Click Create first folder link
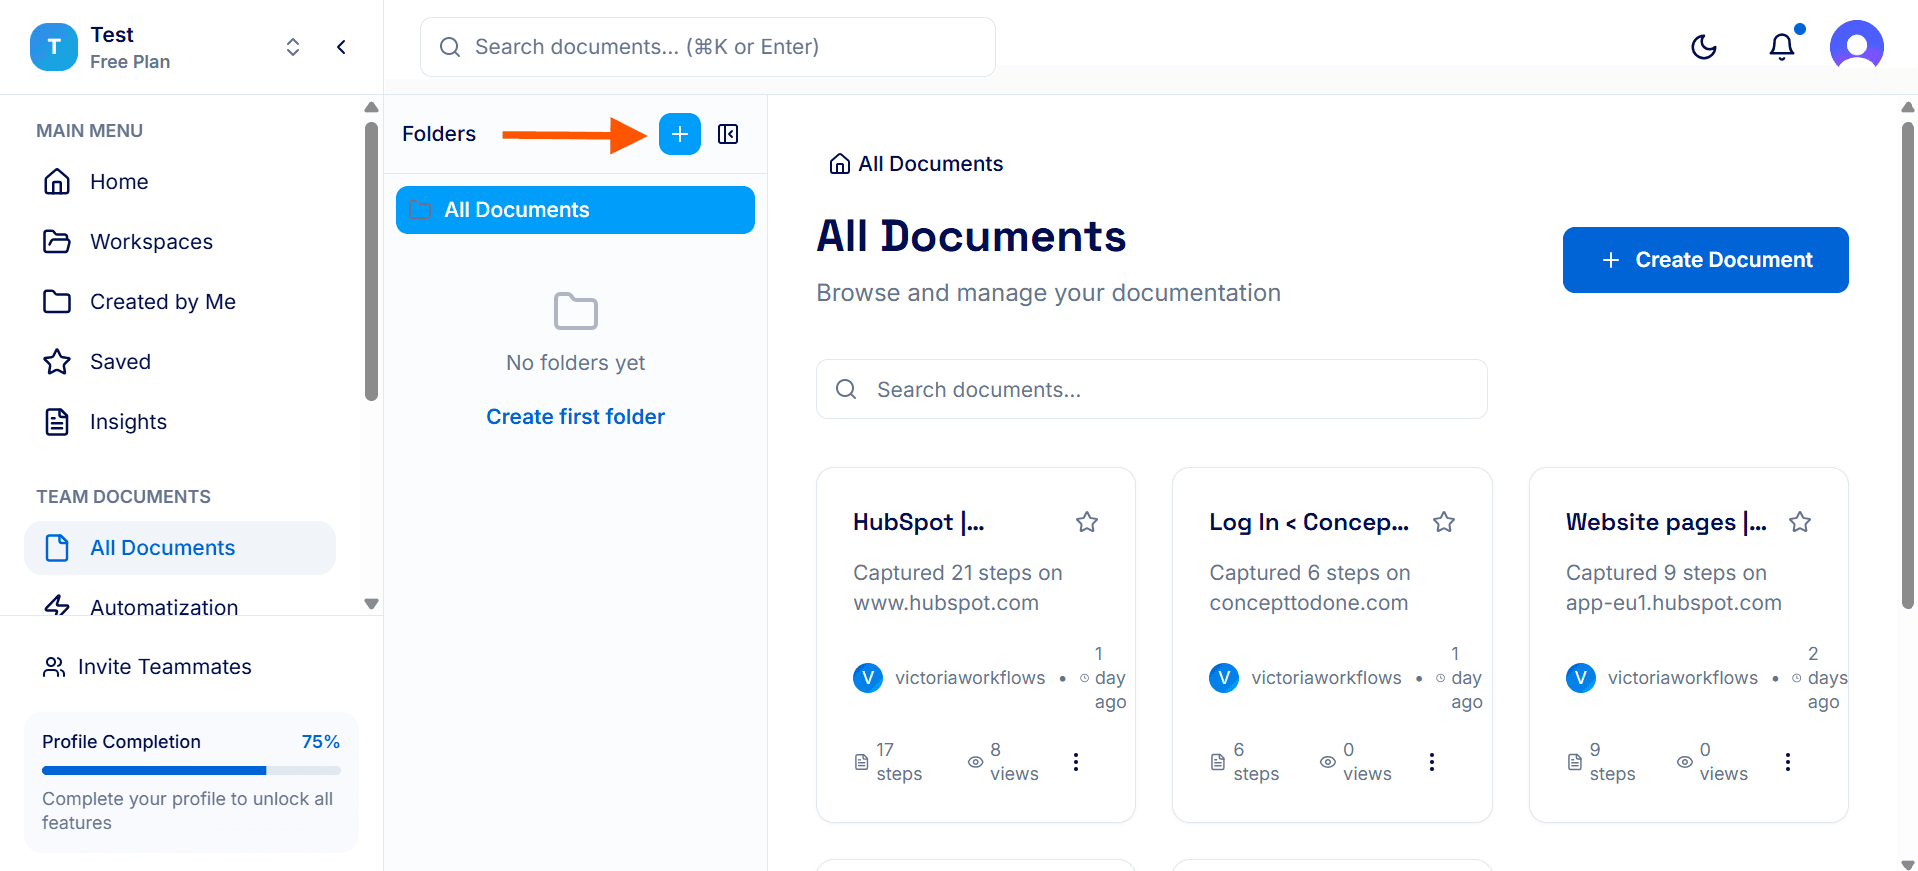This screenshot has height=871, width=1918. pyautogui.click(x=575, y=417)
